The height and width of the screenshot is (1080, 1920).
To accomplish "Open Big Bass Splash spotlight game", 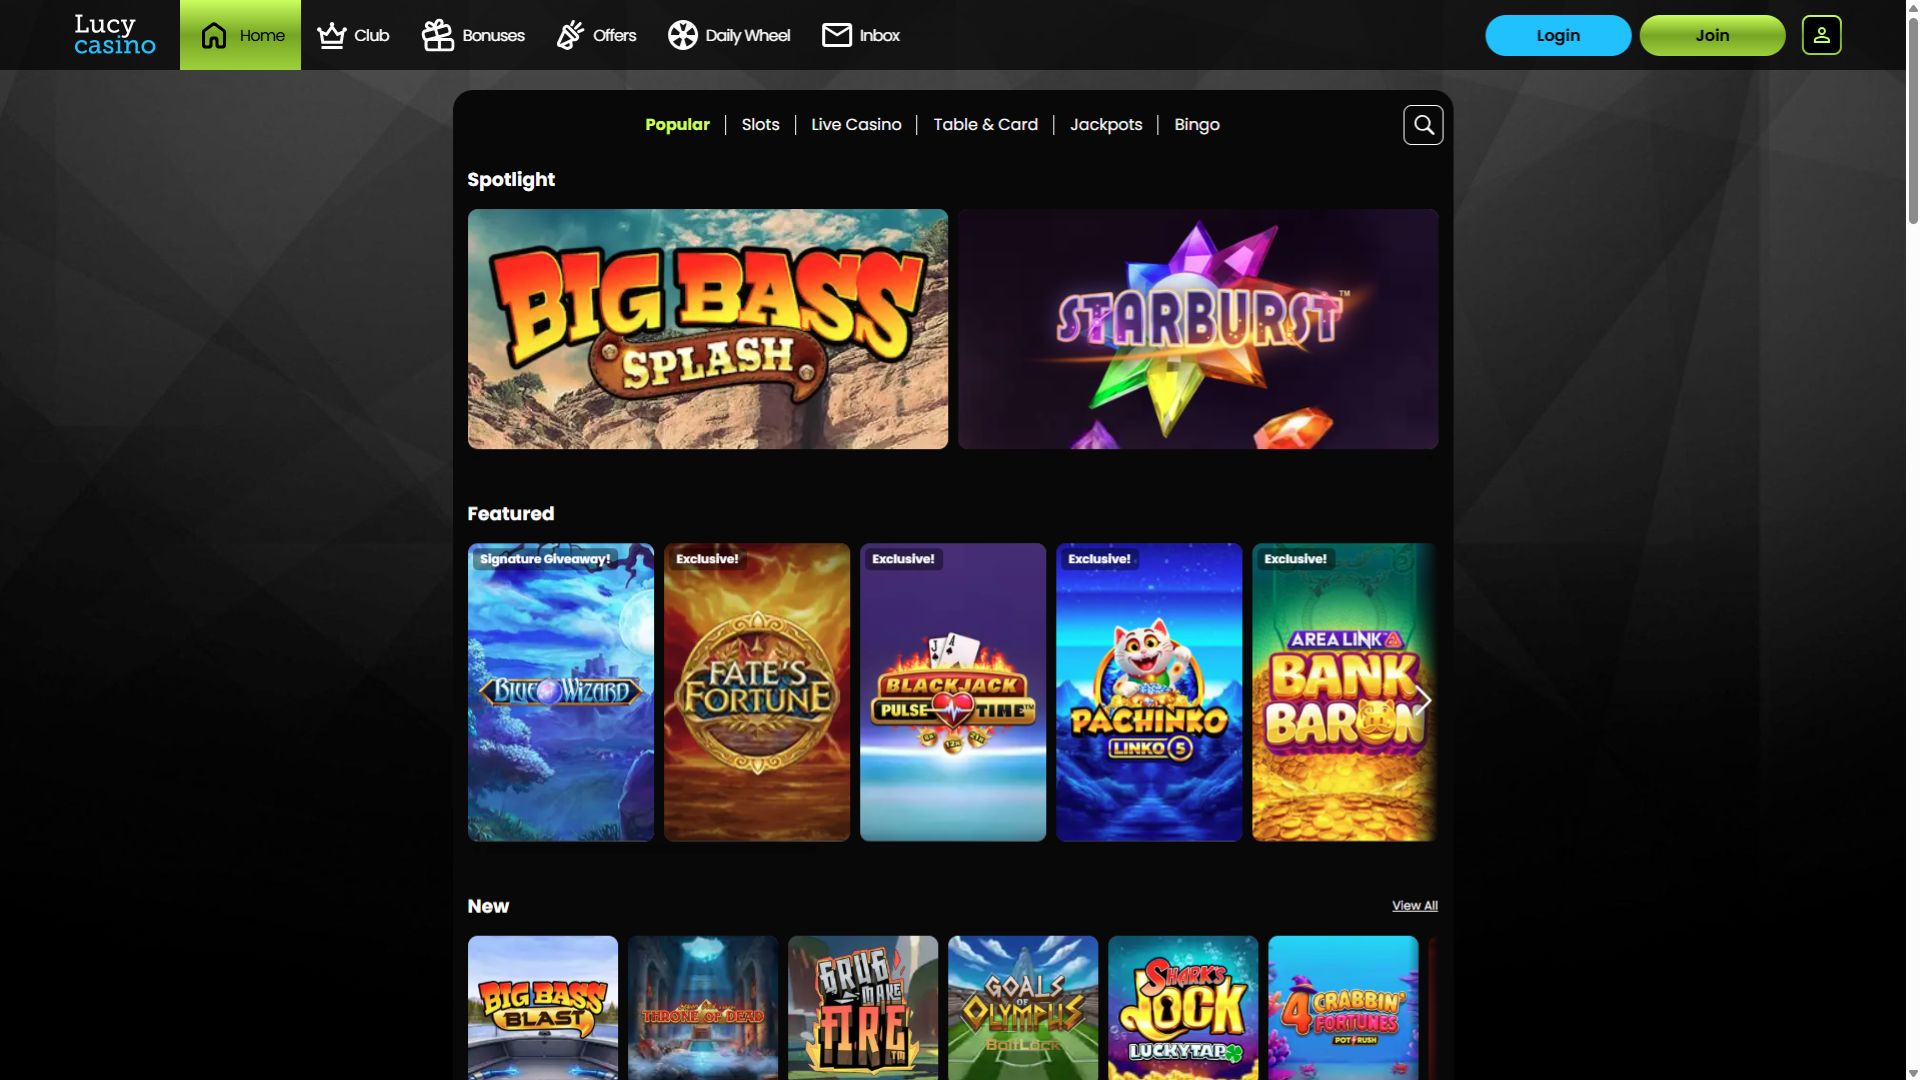I will [x=708, y=329].
